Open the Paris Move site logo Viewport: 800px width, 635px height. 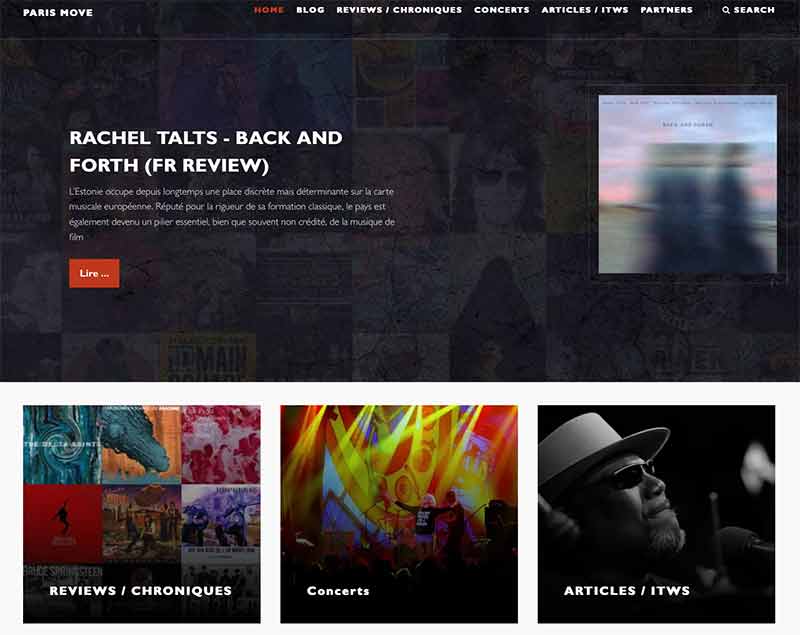pos(58,12)
